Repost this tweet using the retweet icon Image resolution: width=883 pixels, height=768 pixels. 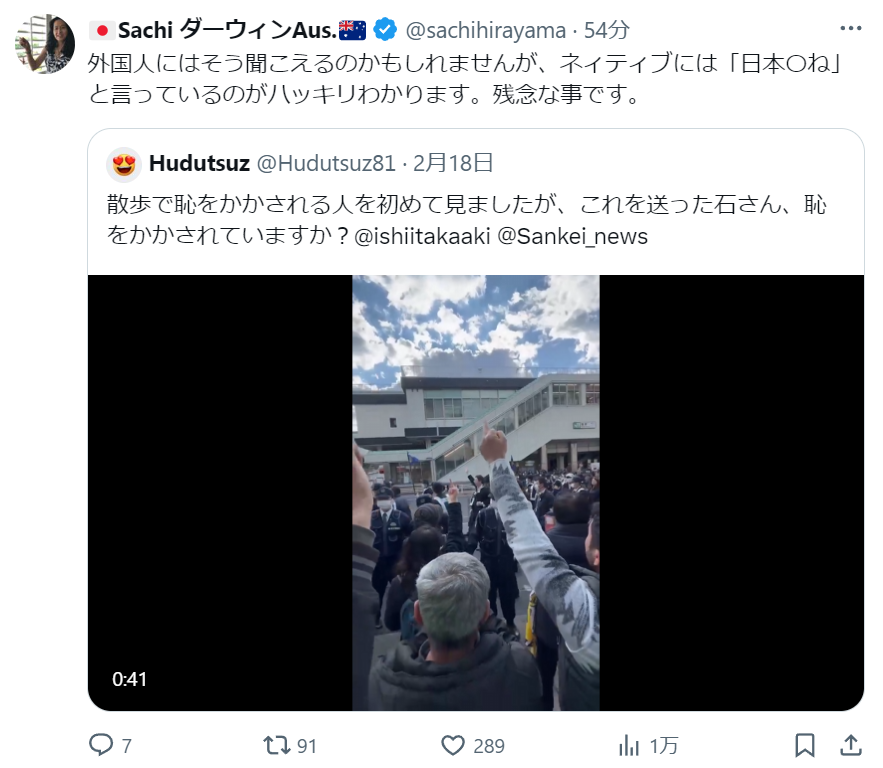[x=277, y=745]
